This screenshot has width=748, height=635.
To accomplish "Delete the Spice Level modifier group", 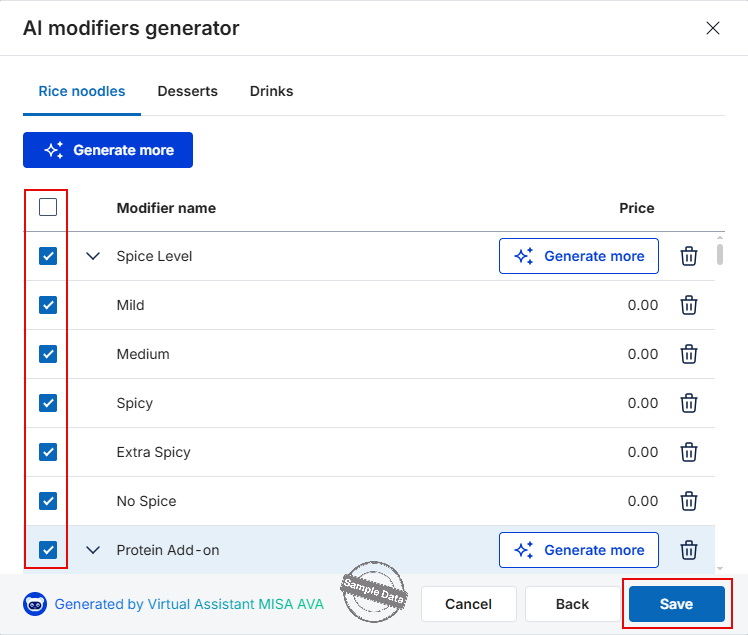I will pyautogui.click(x=688, y=256).
